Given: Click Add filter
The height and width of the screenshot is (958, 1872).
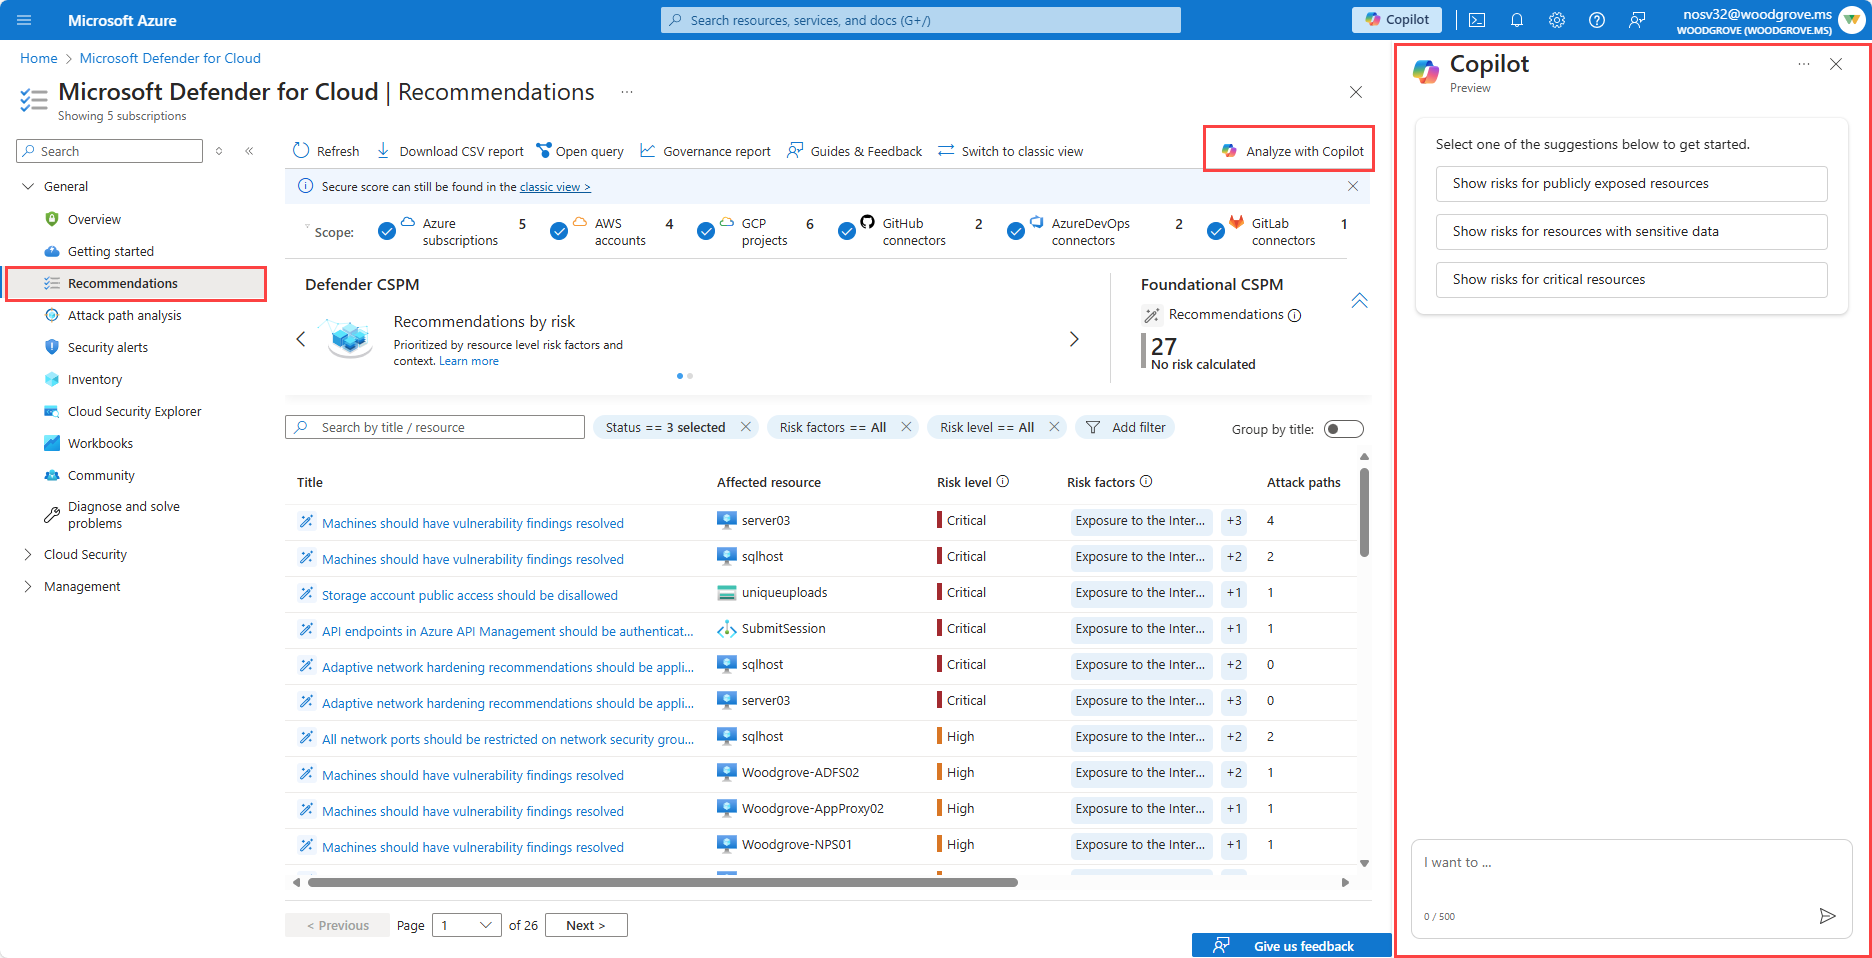Looking at the screenshot, I should (1125, 427).
